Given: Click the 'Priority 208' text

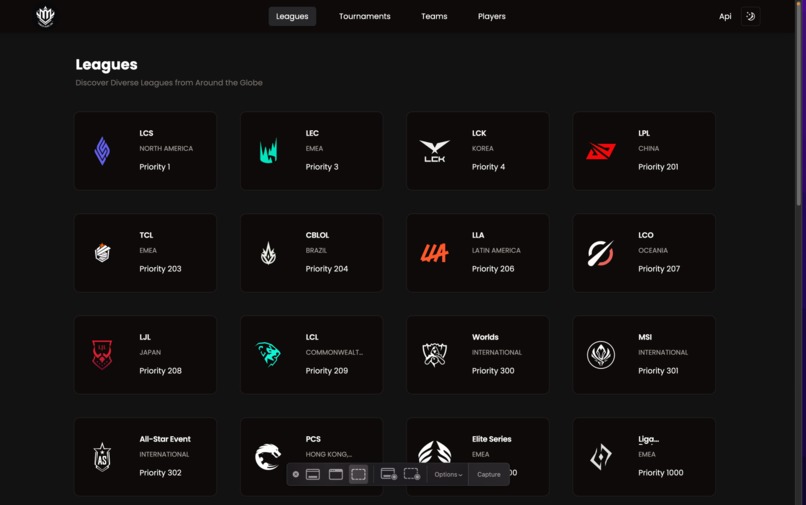Looking at the screenshot, I should tap(160, 371).
